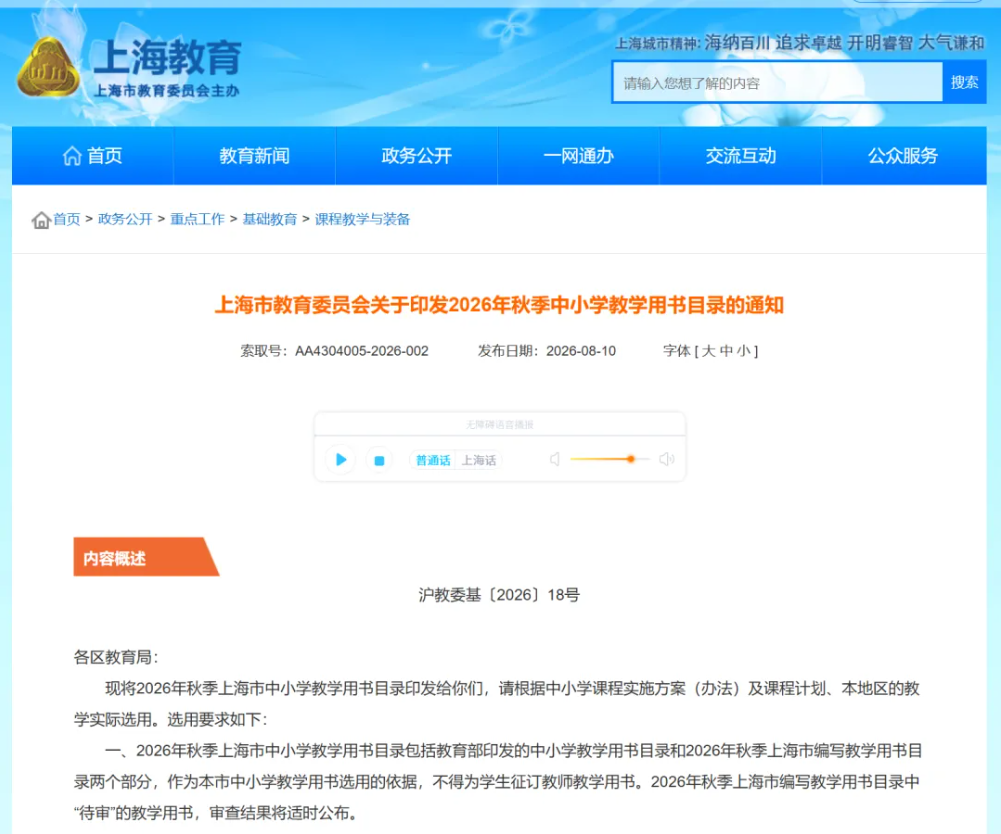Go to 政务公开 breadcrumb link
Image resolution: width=1001 pixels, height=834 pixels.
point(125,219)
